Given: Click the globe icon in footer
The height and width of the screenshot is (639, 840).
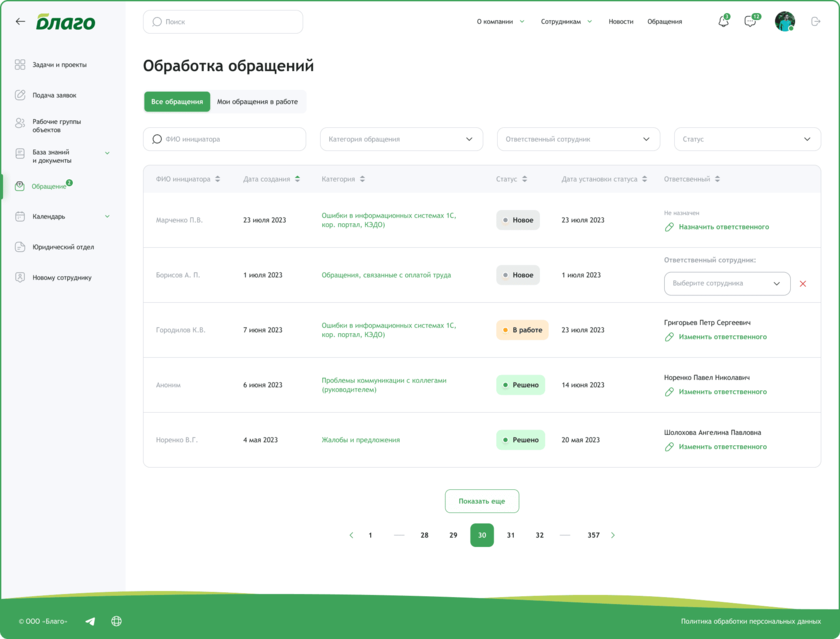Looking at the screenshot, I should 116,621.
